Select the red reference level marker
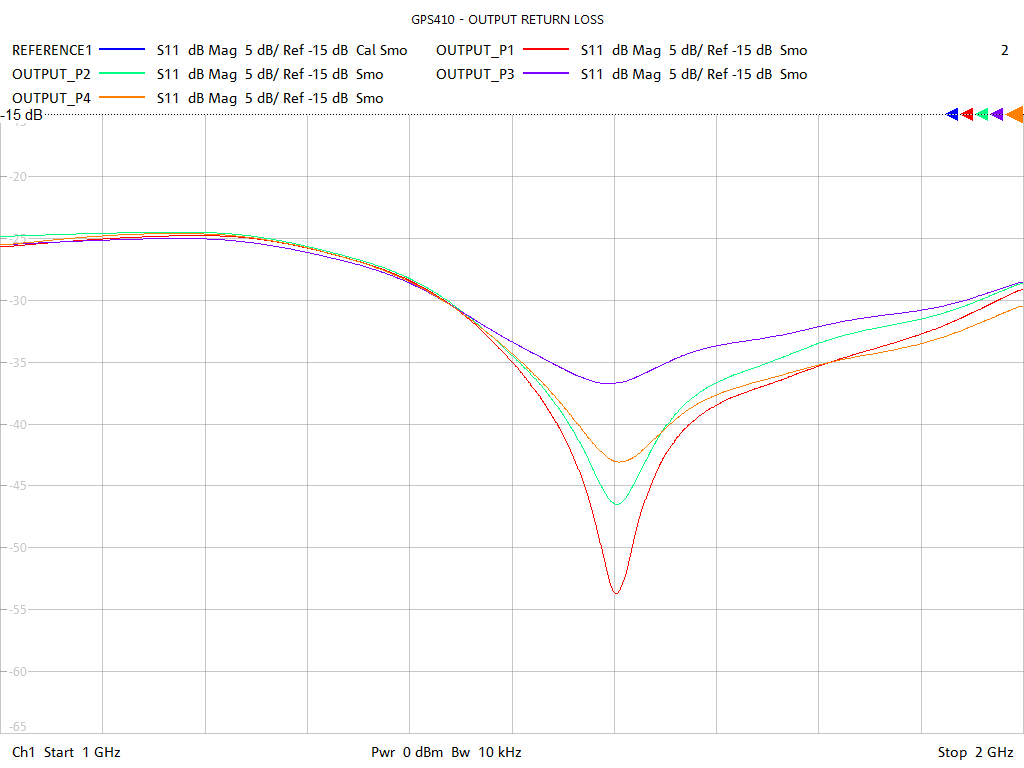 point(967,115)
